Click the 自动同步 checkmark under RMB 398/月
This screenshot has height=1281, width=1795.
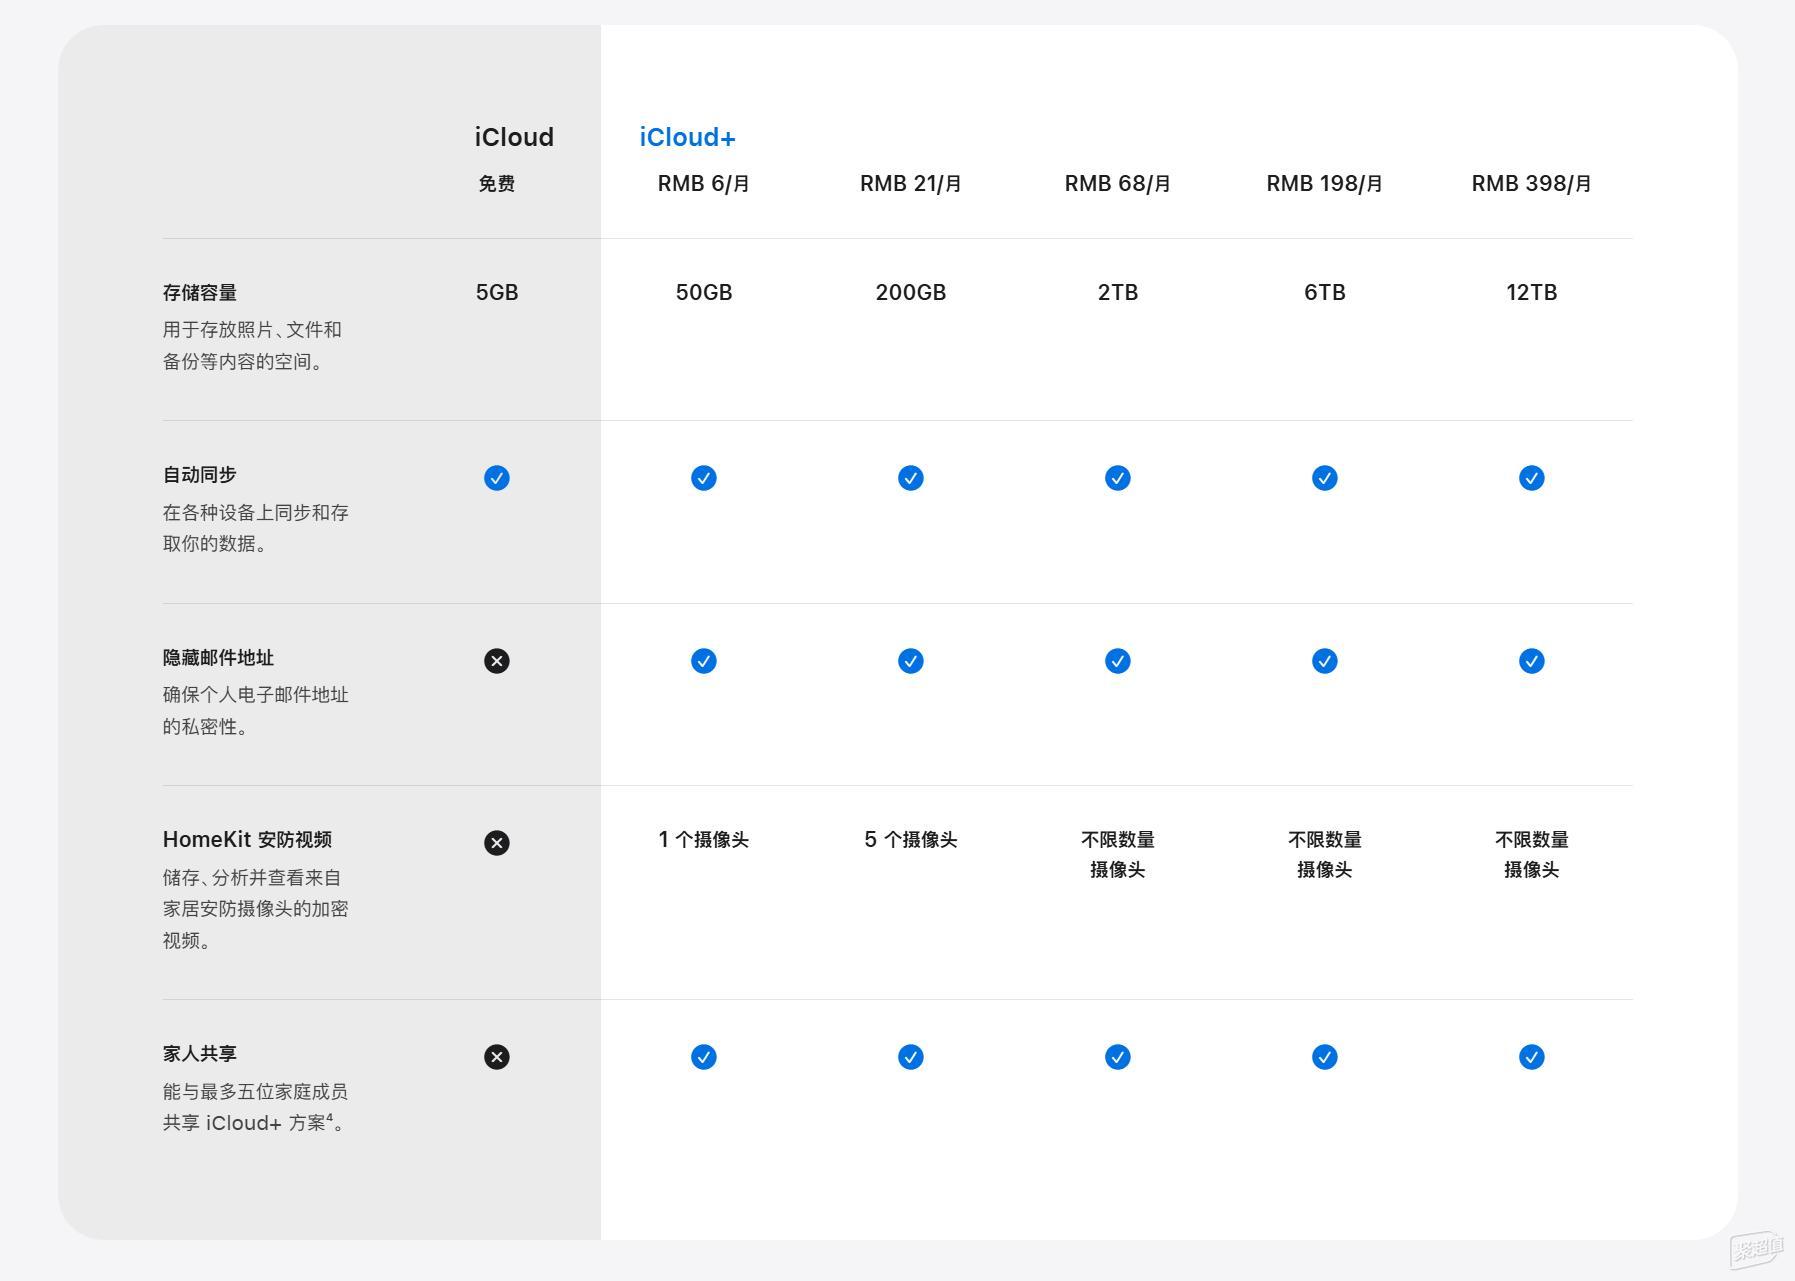(x=1532, y=478)
